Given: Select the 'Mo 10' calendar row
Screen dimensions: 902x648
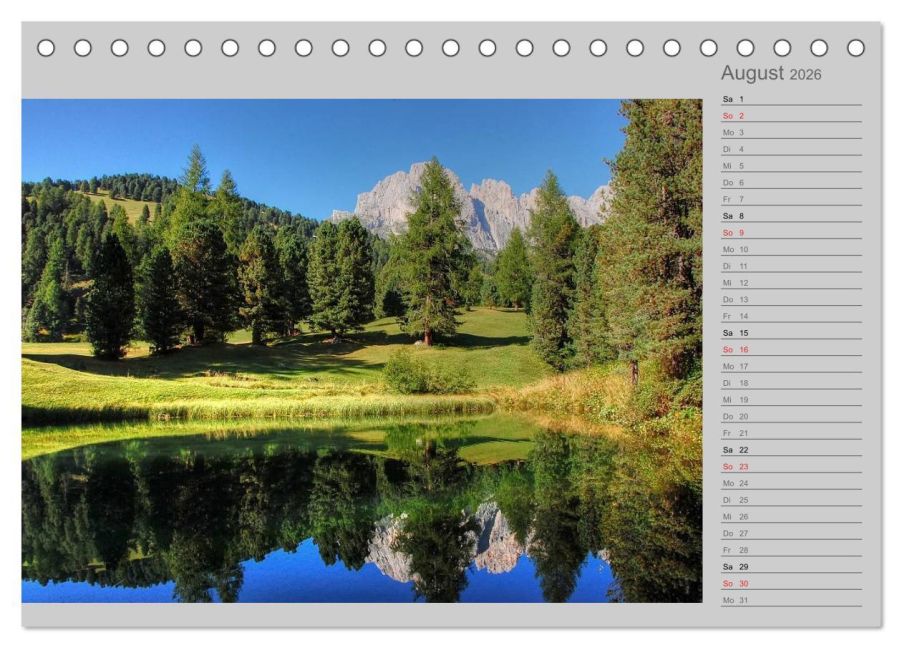Looking at the screenshot, I should point(792,249).
